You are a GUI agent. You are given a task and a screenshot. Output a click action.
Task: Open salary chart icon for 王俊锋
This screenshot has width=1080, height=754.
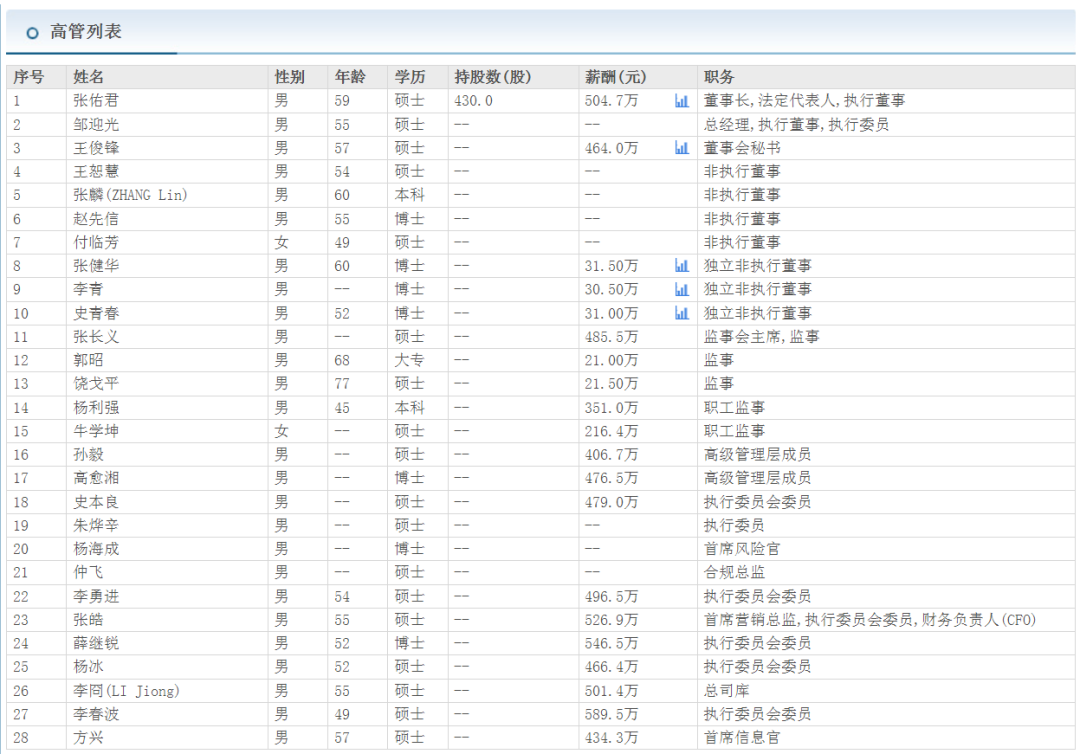681,148
